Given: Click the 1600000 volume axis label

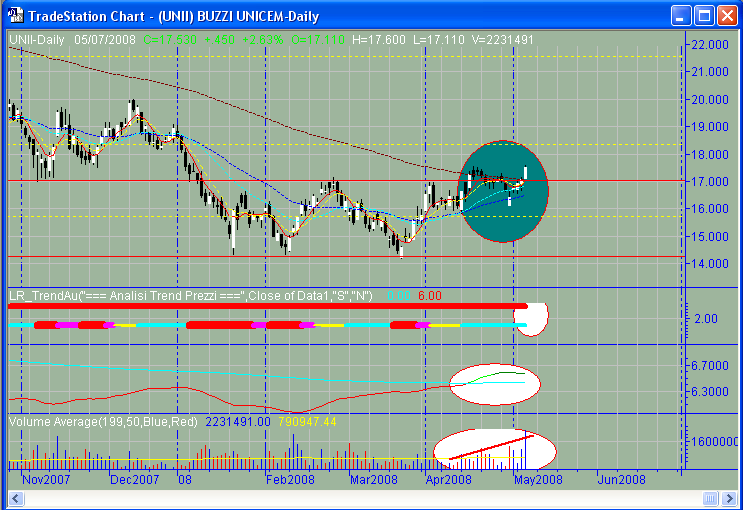Looking at the screenshot, I should 714,441.
